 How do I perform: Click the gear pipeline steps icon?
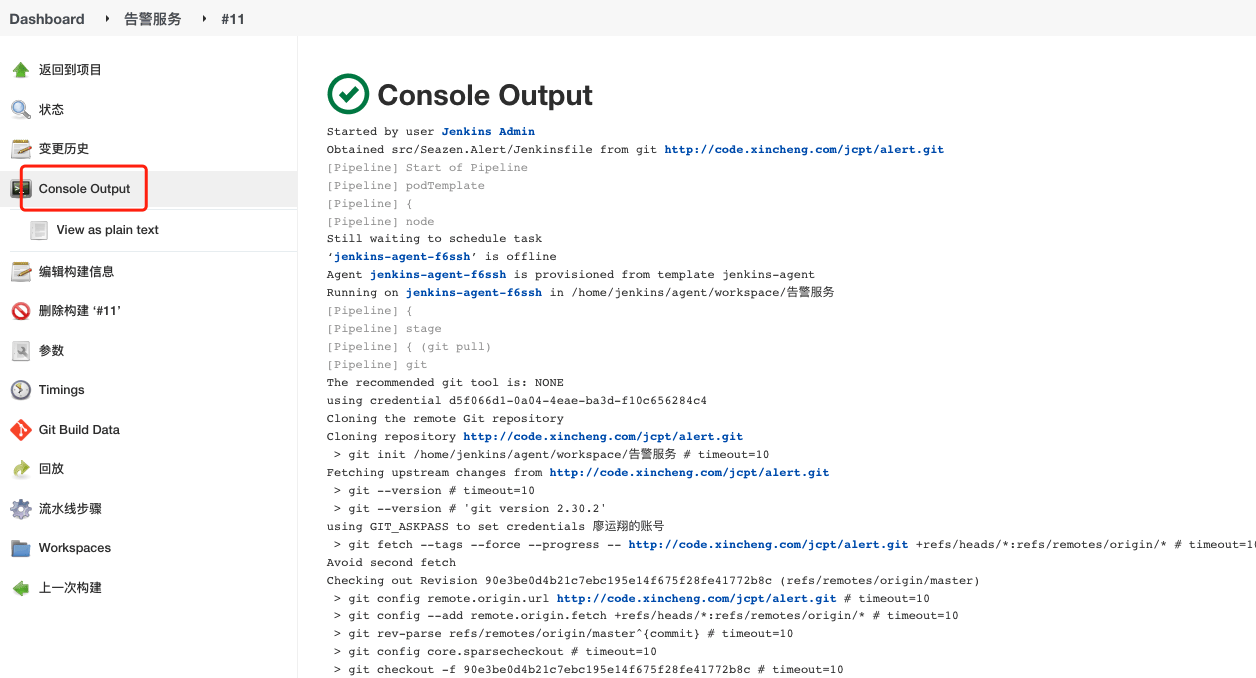[x=20, y=509]
